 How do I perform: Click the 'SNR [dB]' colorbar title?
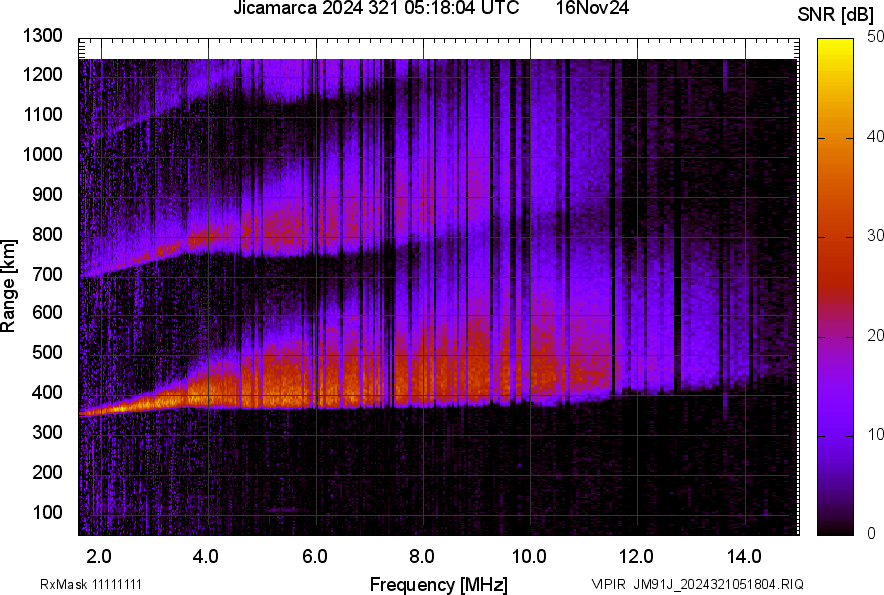pos(836,15)
